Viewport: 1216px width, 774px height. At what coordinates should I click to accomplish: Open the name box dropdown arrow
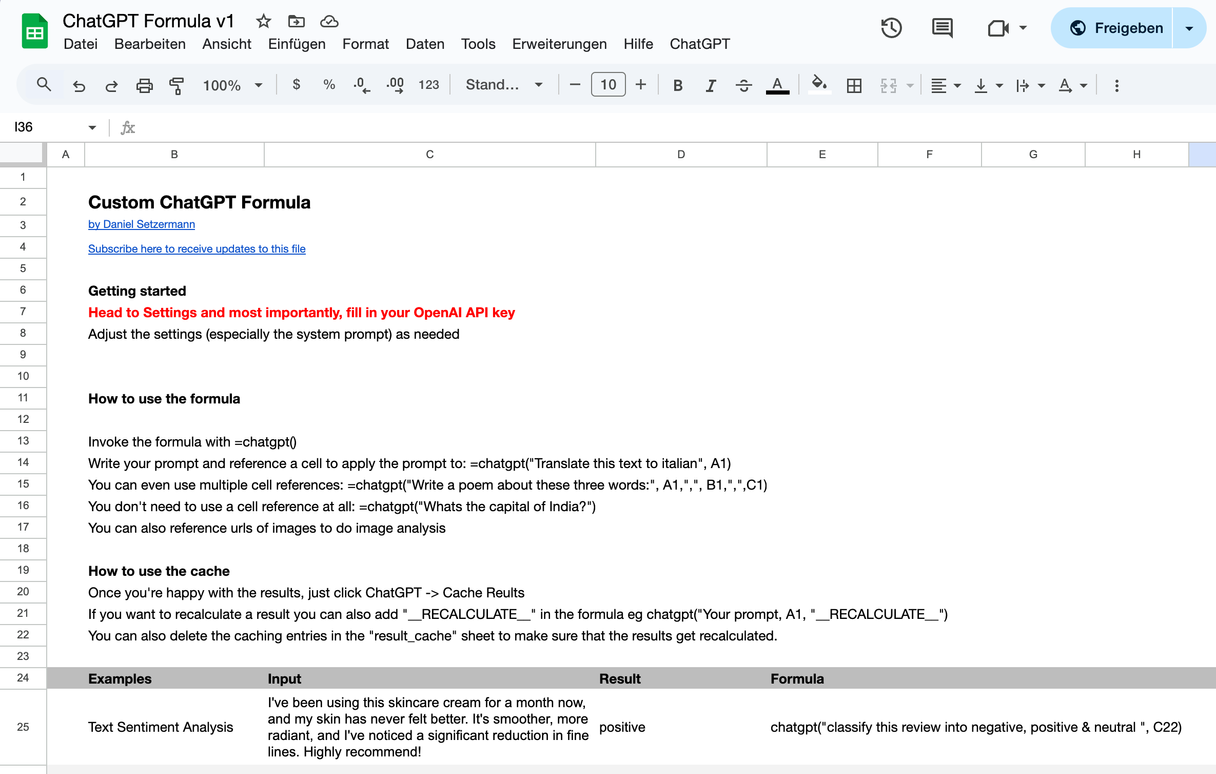(x=92, y=128)
